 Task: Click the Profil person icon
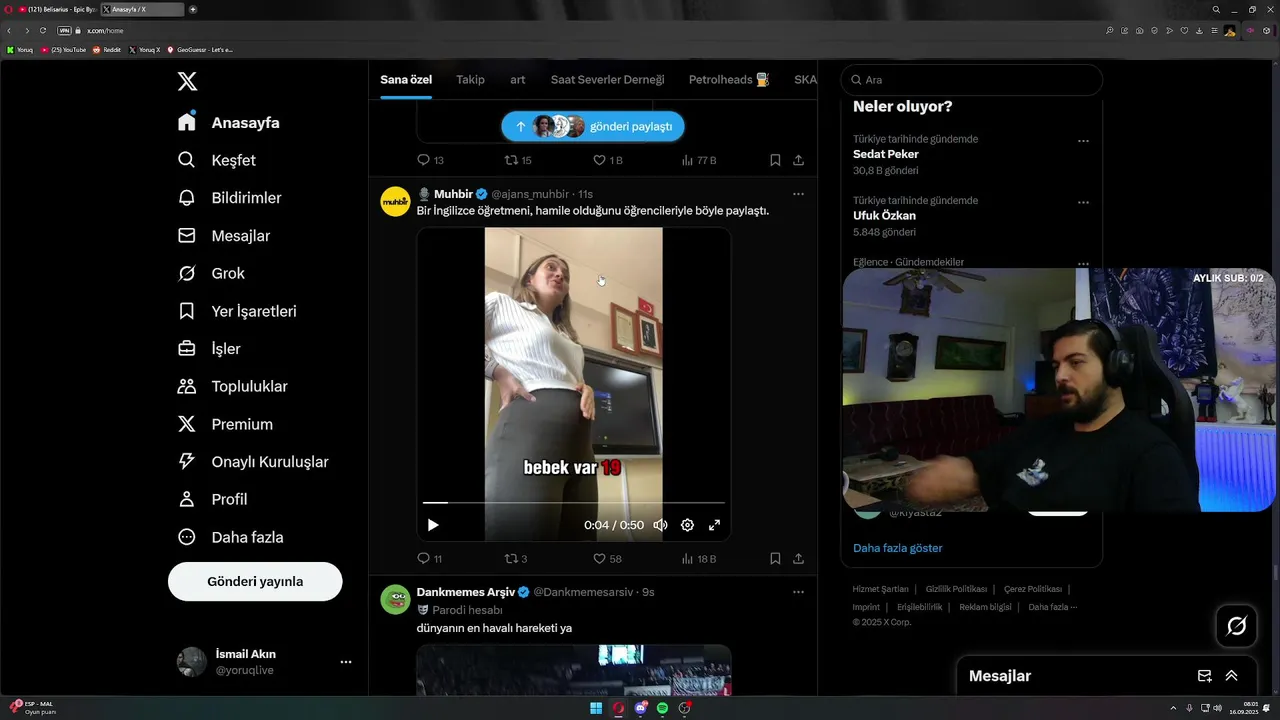[186, 499]
